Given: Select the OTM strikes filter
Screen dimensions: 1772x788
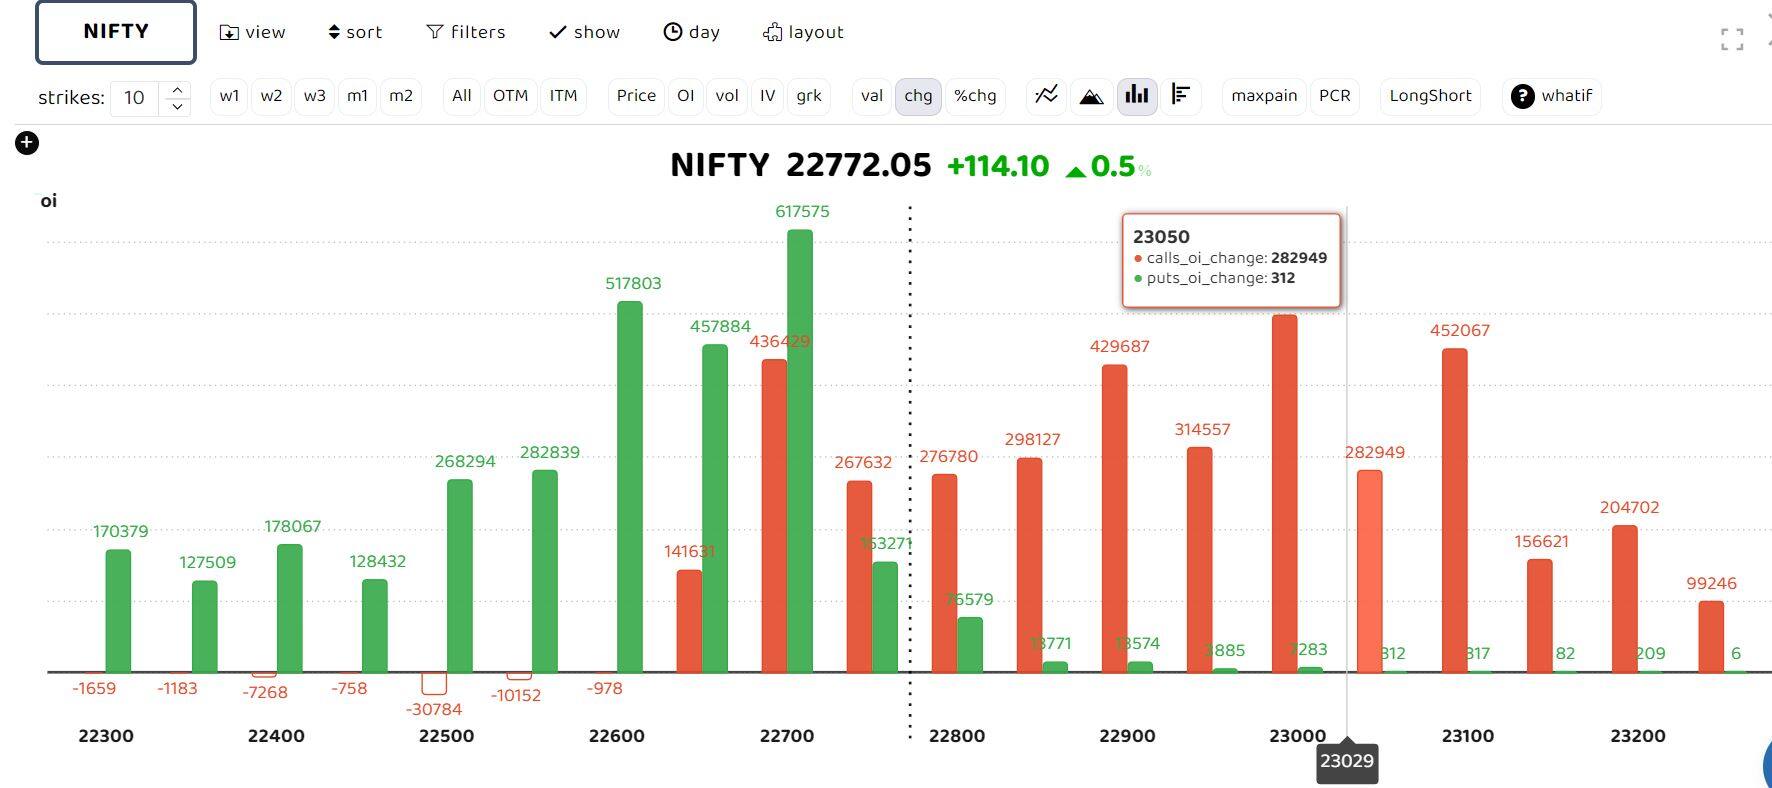Looking at the screenshot, I should point(510,96).
